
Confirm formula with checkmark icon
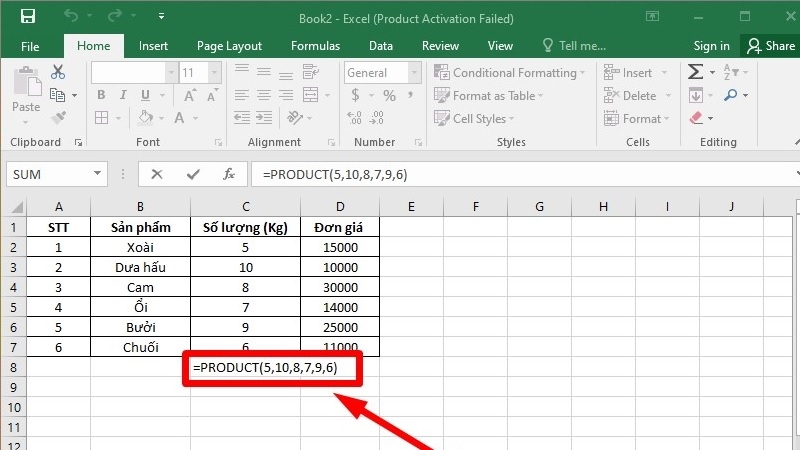(193, 174)
